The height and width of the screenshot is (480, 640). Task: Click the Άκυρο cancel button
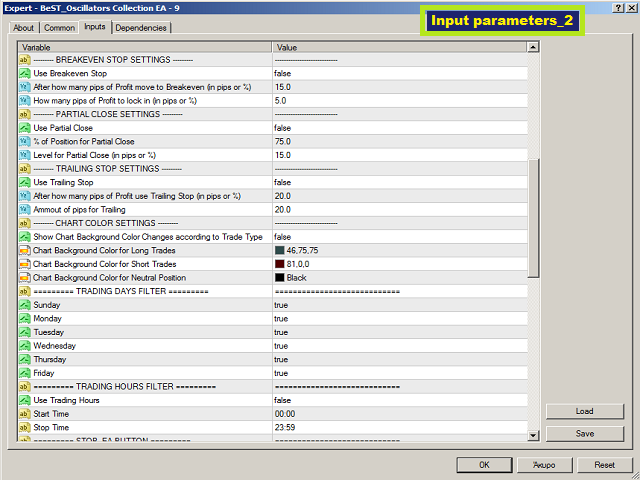[544, 465]
